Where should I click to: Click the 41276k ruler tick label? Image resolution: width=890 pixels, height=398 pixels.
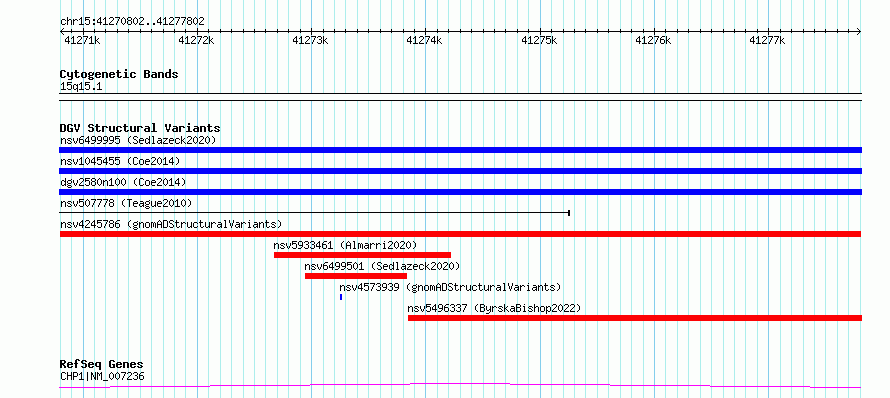pyautogui.click(x=653, y=40)
